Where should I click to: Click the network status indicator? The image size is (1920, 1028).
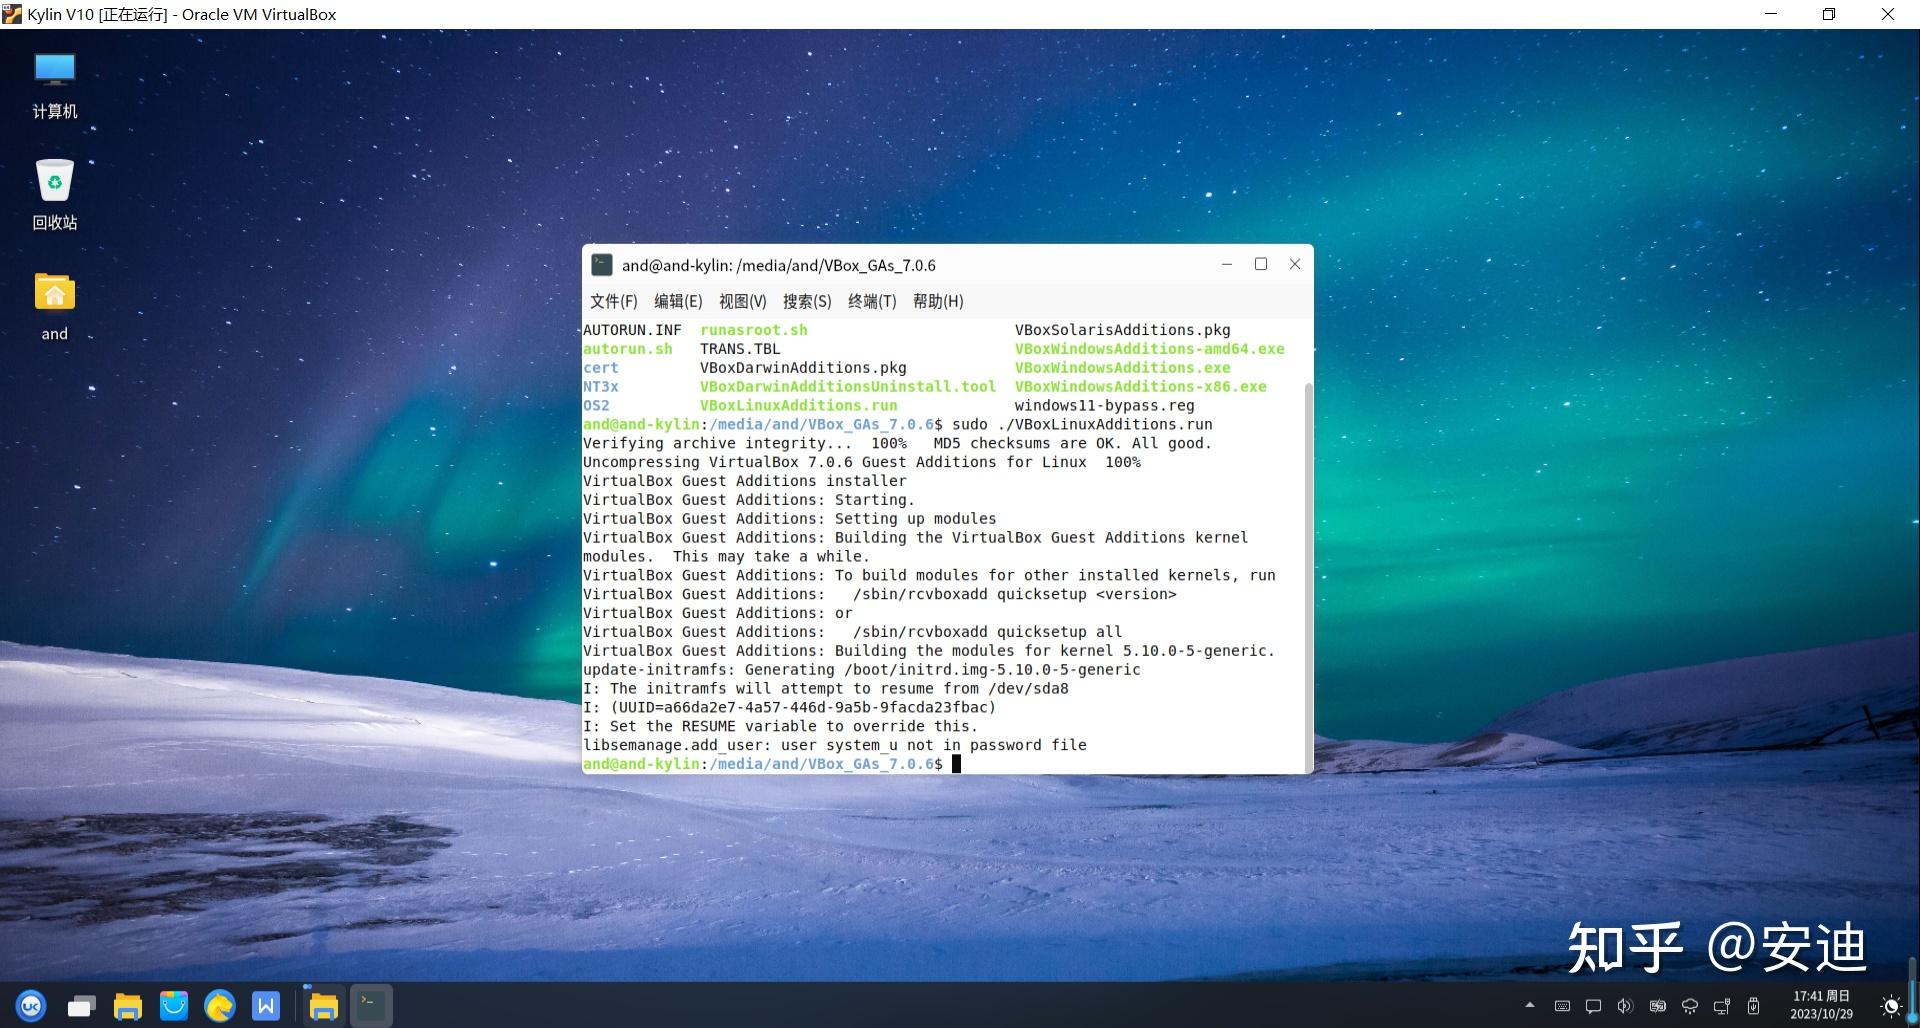click(1723, 1006)
